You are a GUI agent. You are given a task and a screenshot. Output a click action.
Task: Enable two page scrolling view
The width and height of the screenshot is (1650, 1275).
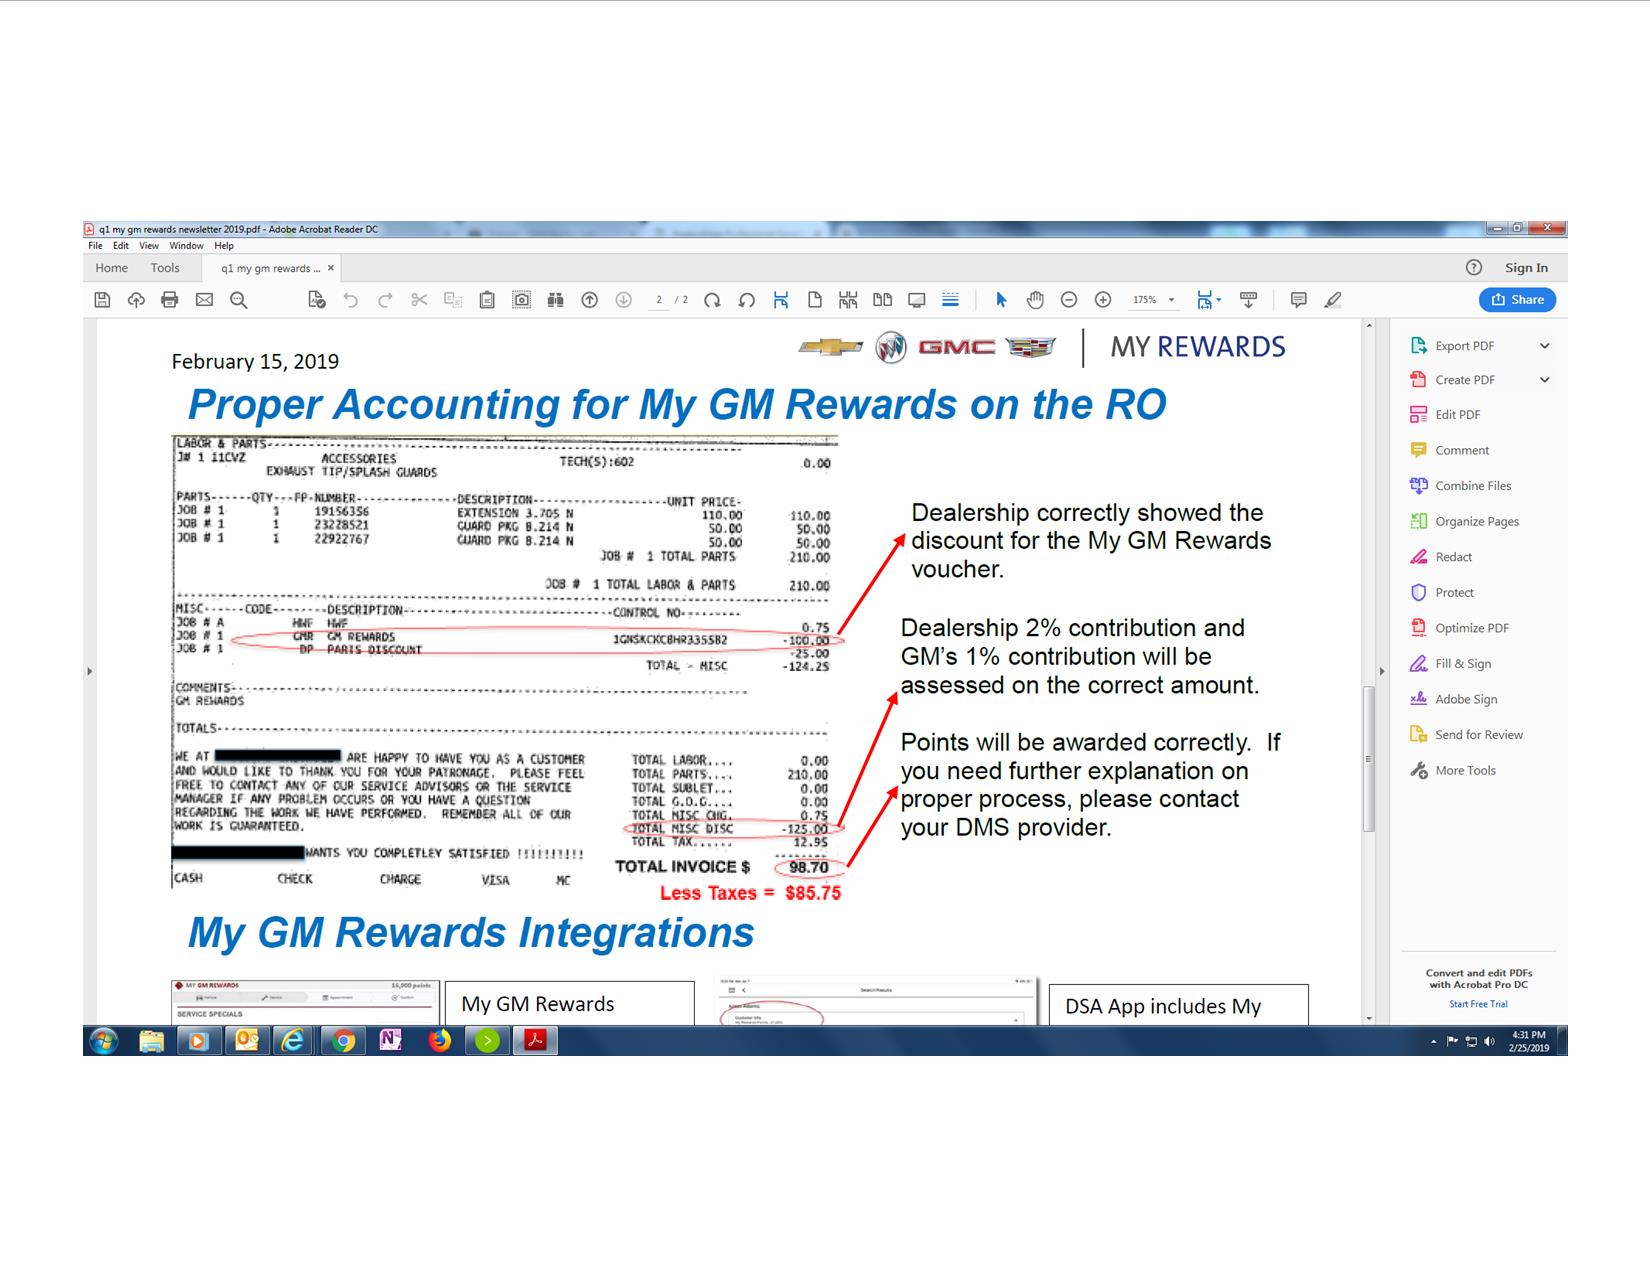(x=848, y=300)
